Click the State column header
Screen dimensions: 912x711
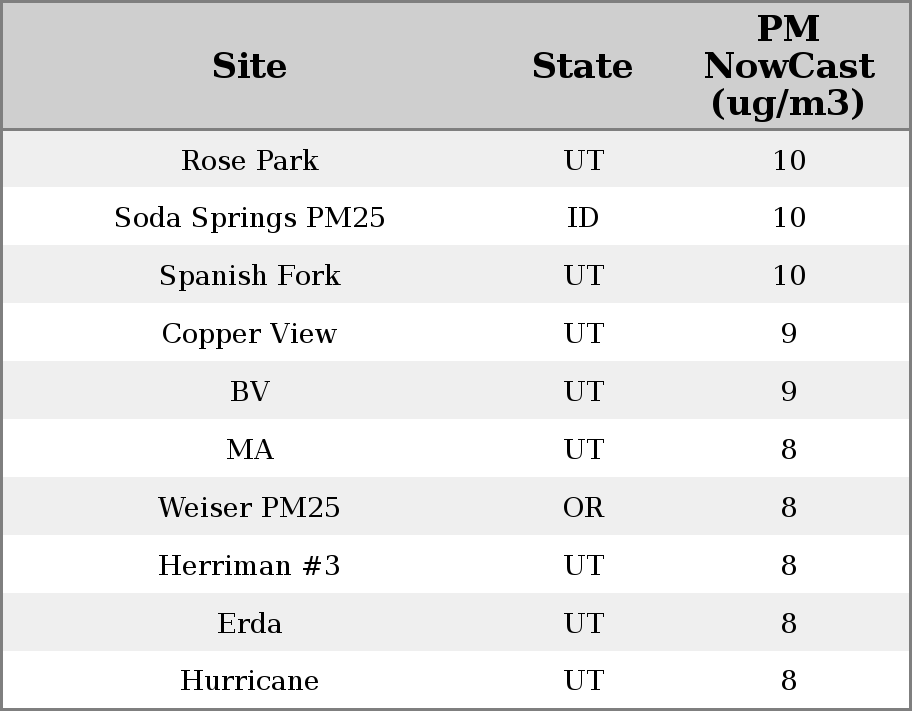point(583,66)
